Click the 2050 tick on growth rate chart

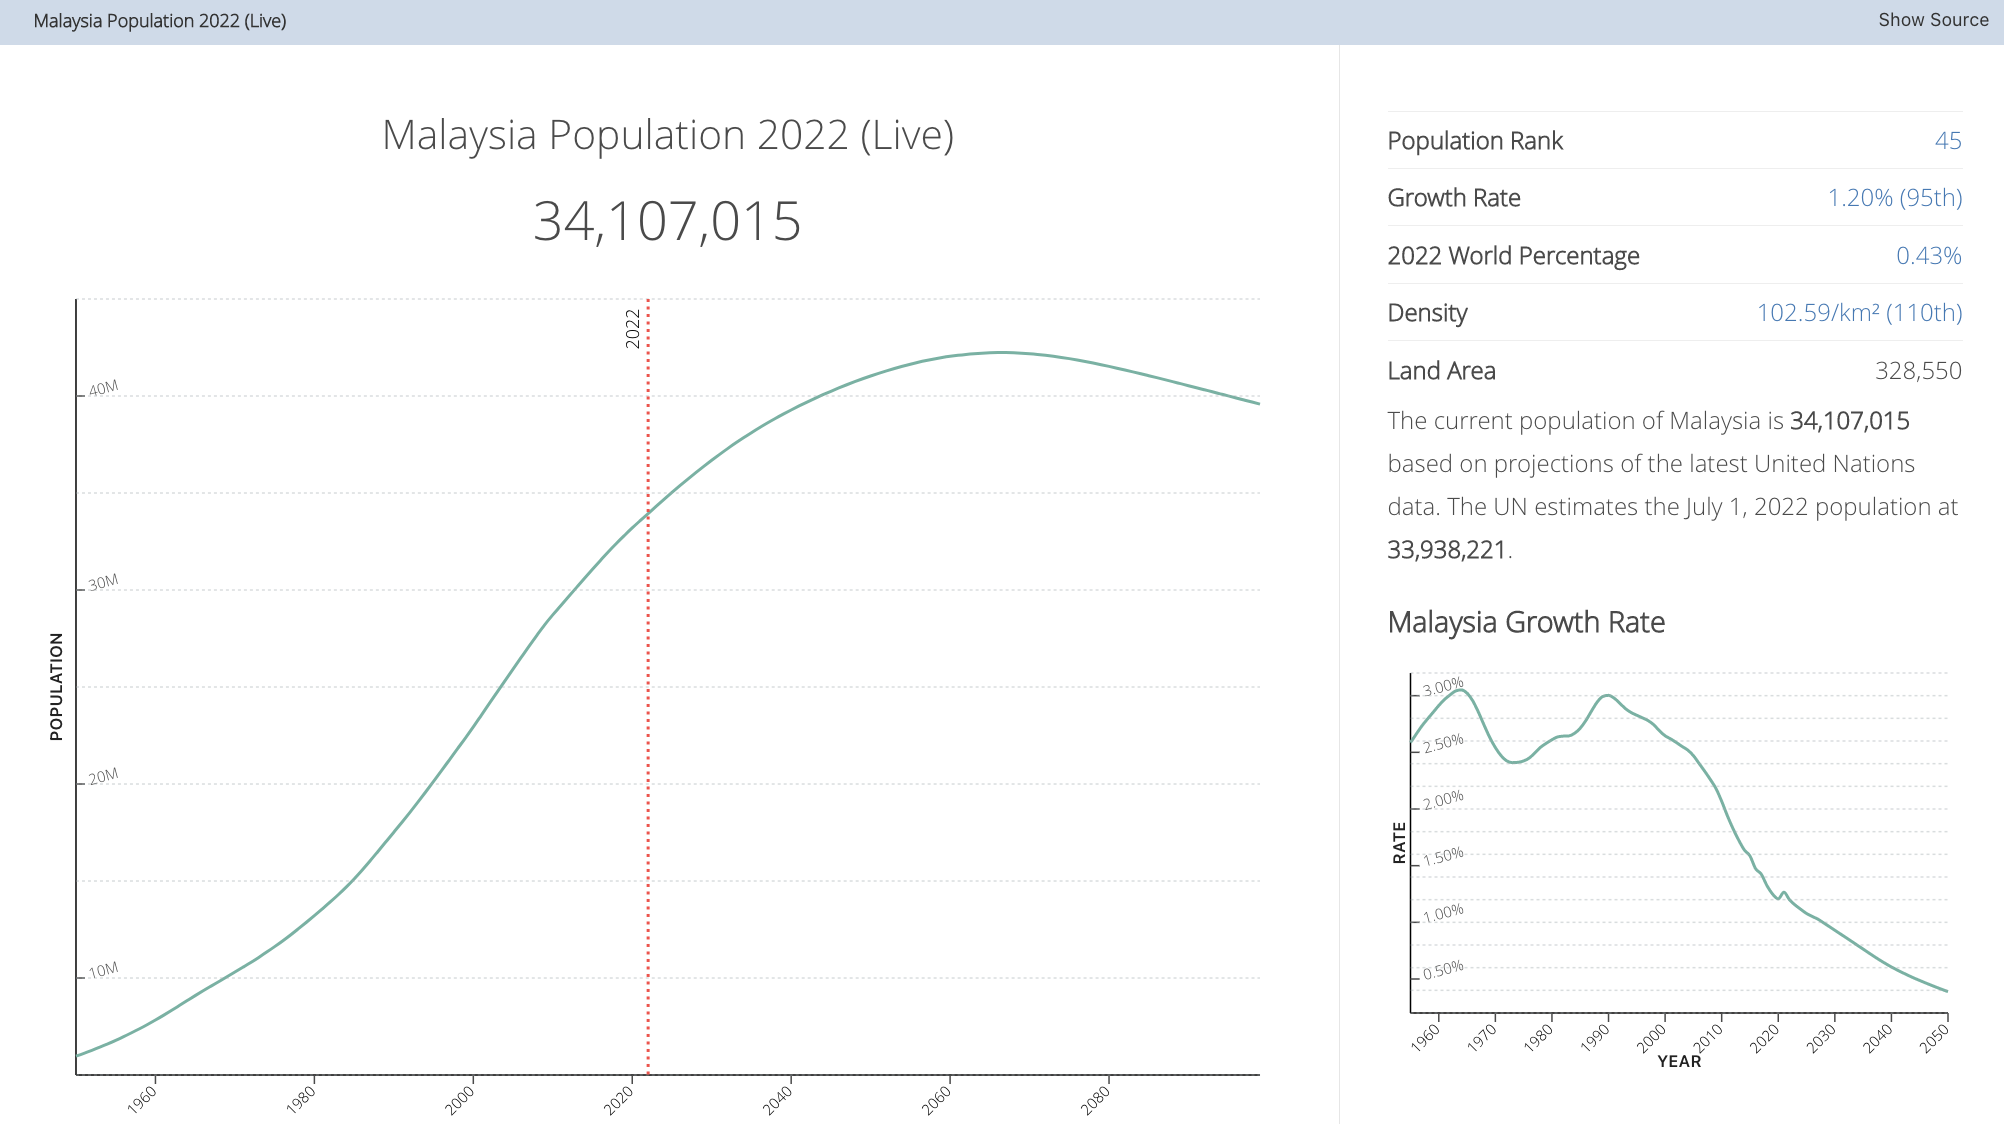point(1934,1039)
